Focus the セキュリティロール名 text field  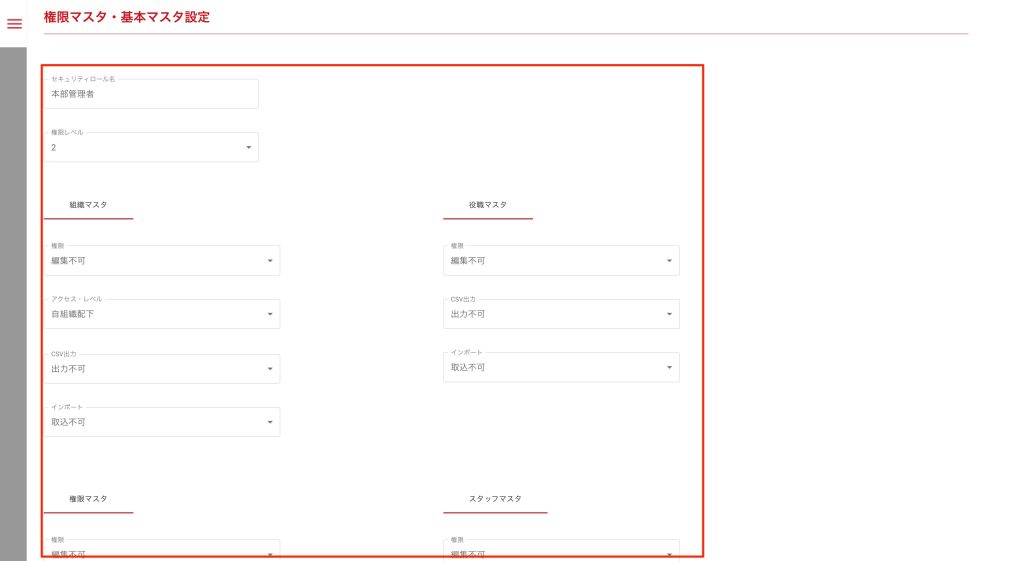click(x=150, y=95)
